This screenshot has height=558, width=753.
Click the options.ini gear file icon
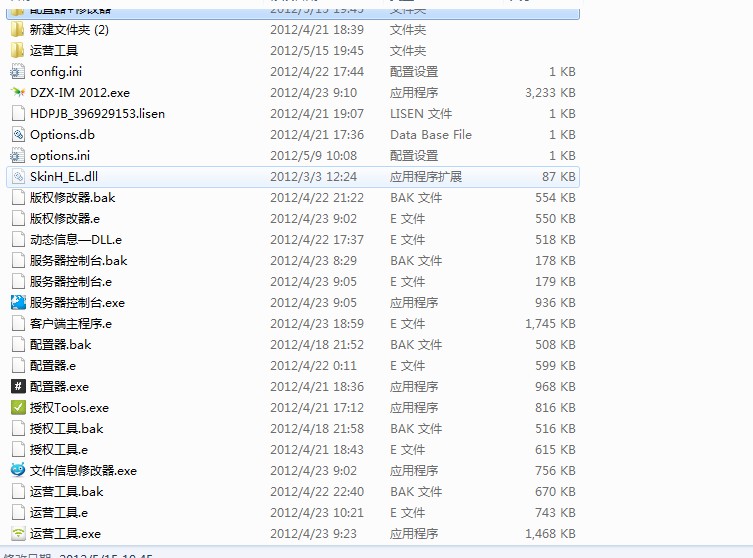click(x=18, y=156)
